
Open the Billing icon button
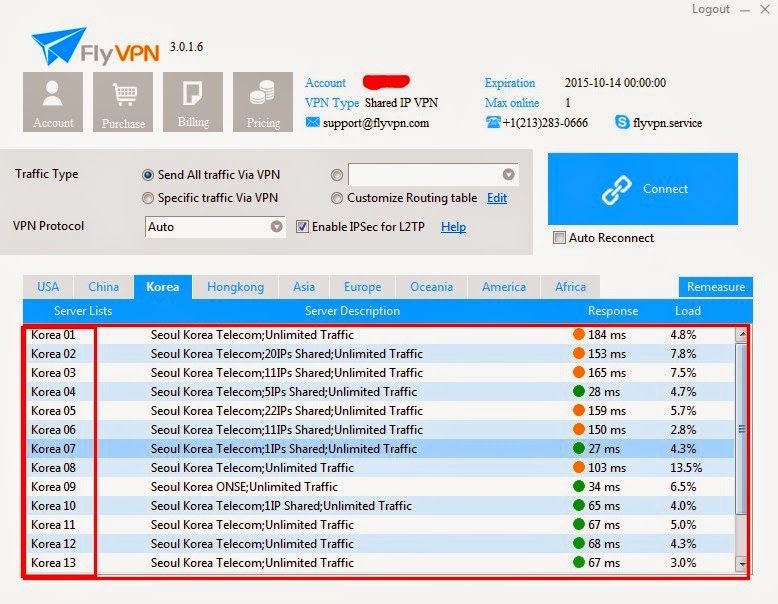[x=193, y=102]
